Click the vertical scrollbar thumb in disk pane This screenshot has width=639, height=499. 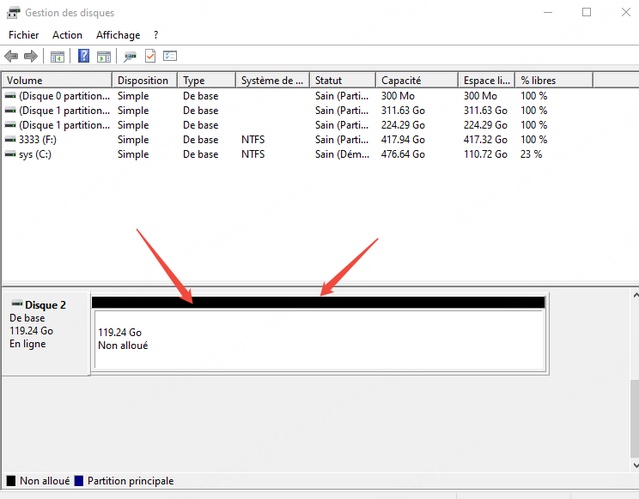click(635, 419)
